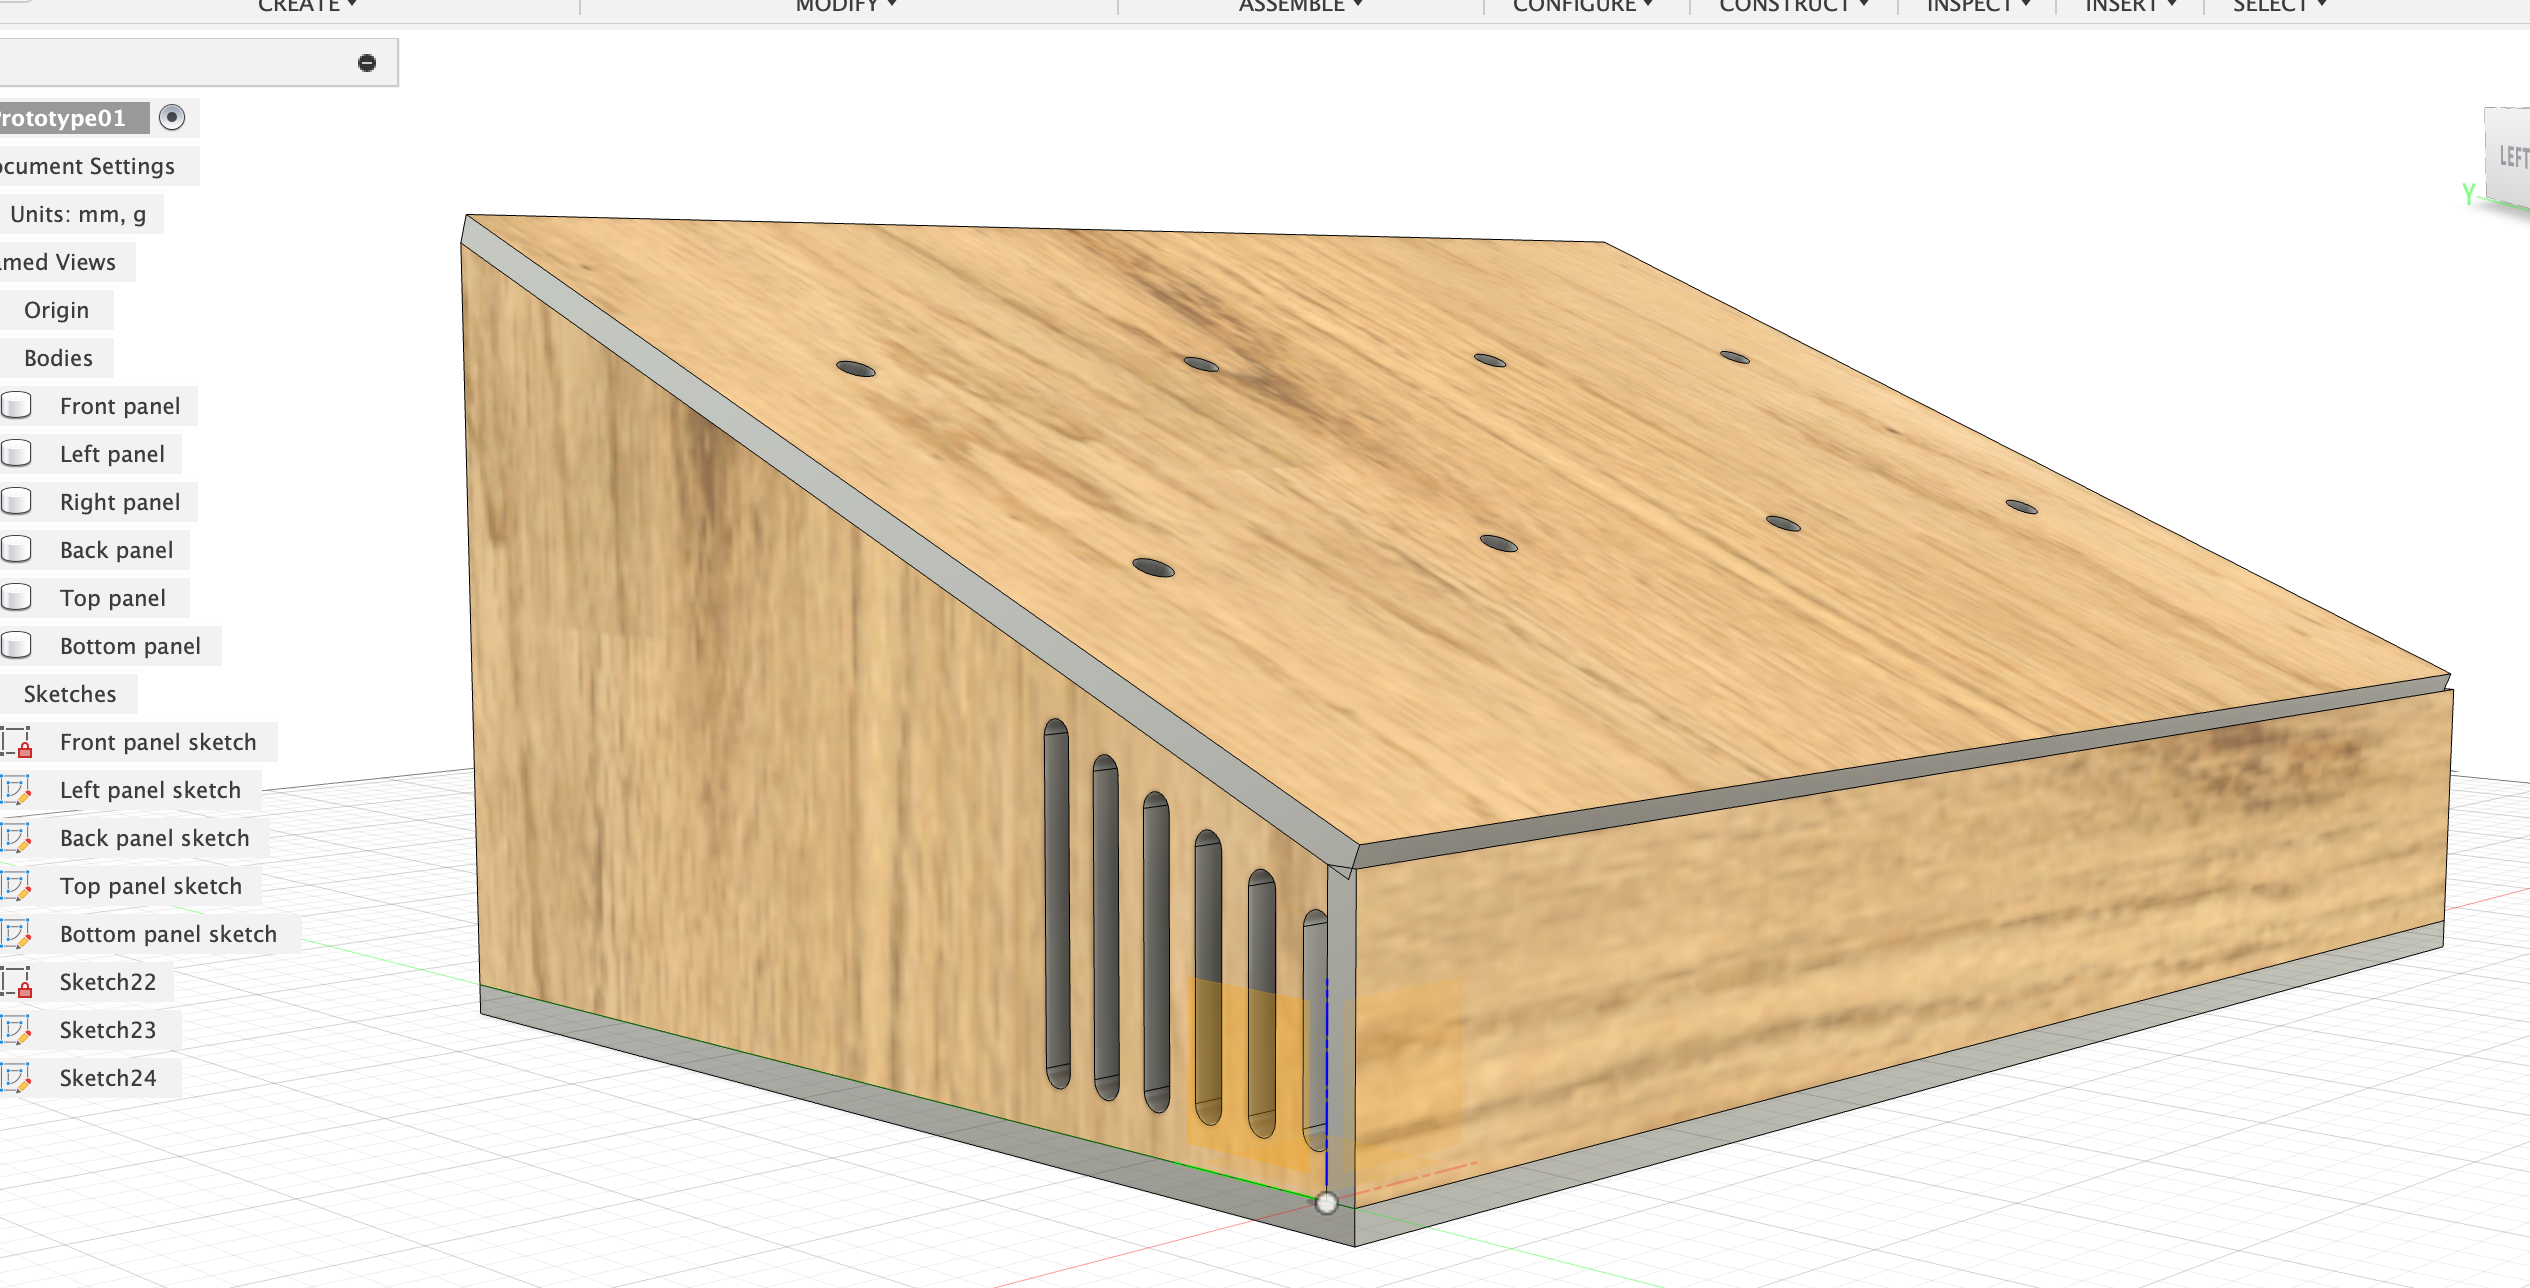2530x1288 pixels.
Task: Open the ASSEMBLE menu
Action: (1300, 6)
